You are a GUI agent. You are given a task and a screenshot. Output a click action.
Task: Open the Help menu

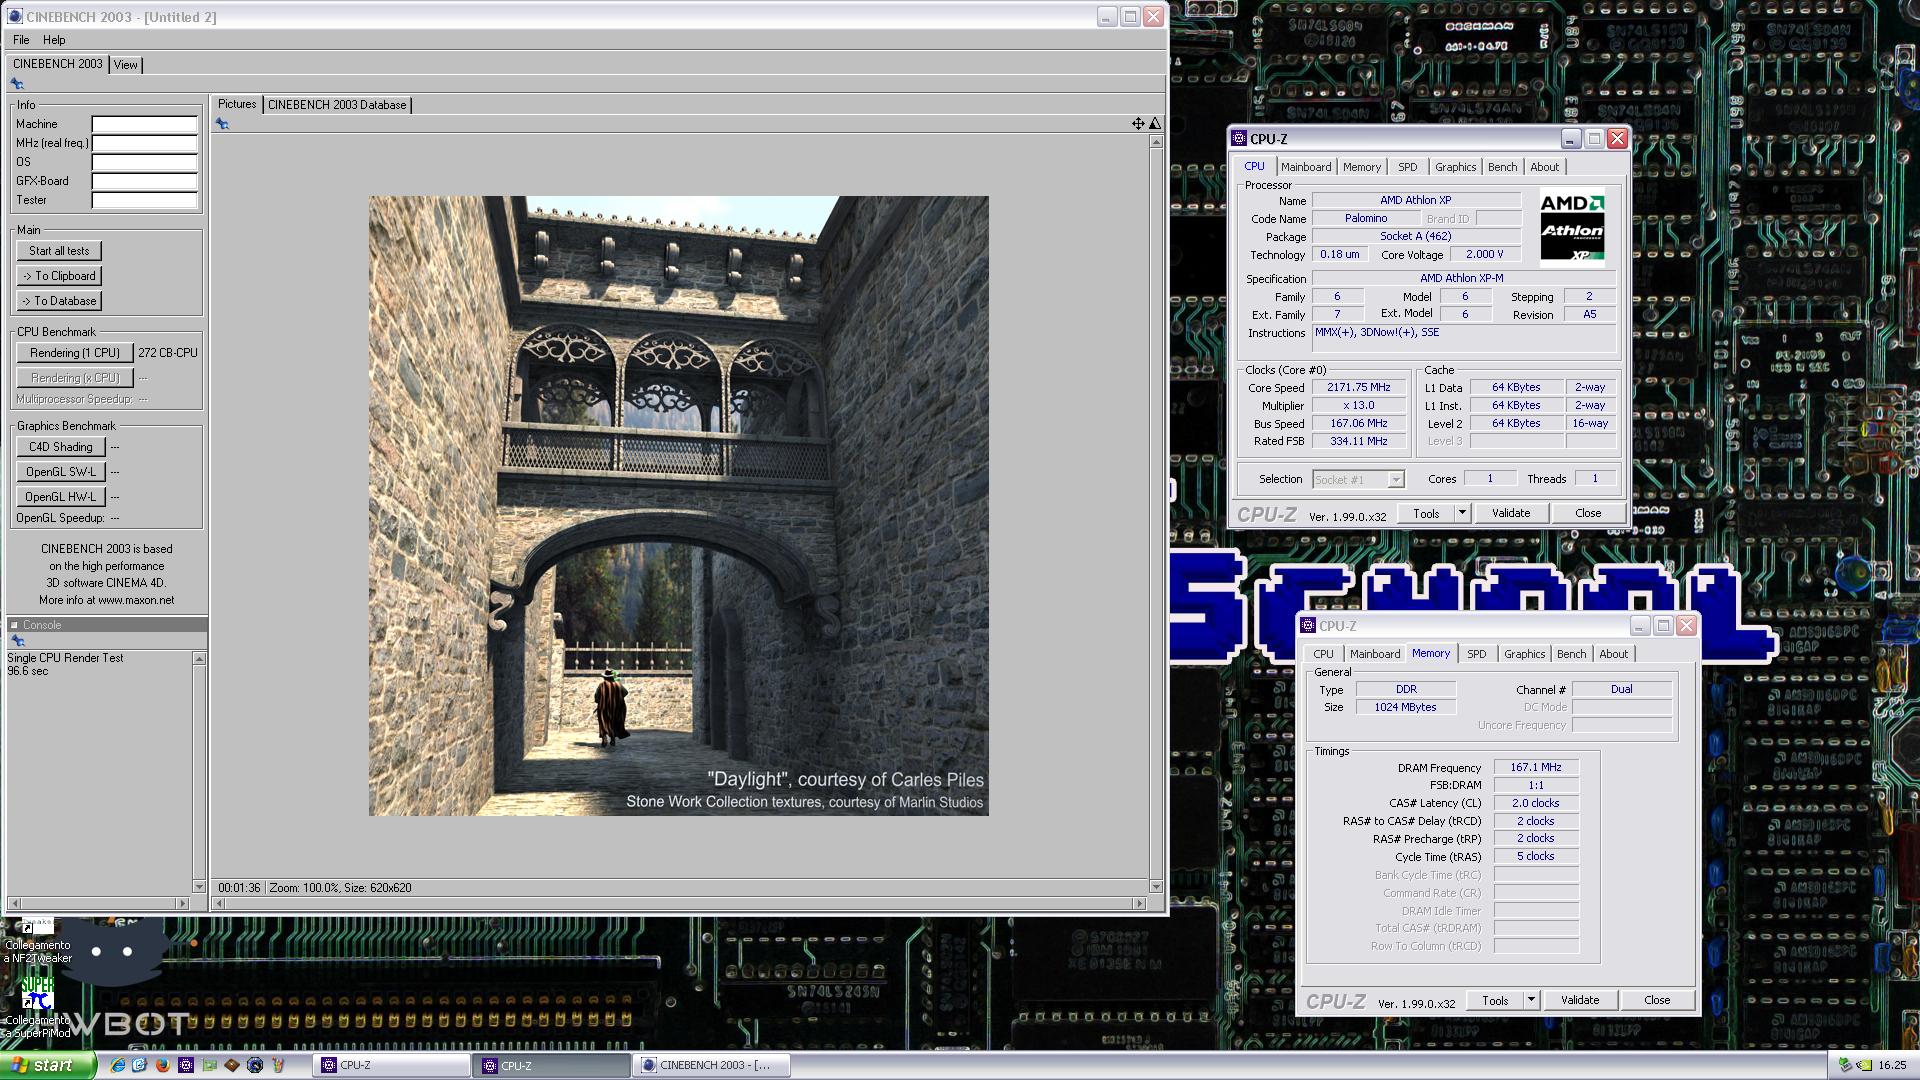click(x=54, y=40)
